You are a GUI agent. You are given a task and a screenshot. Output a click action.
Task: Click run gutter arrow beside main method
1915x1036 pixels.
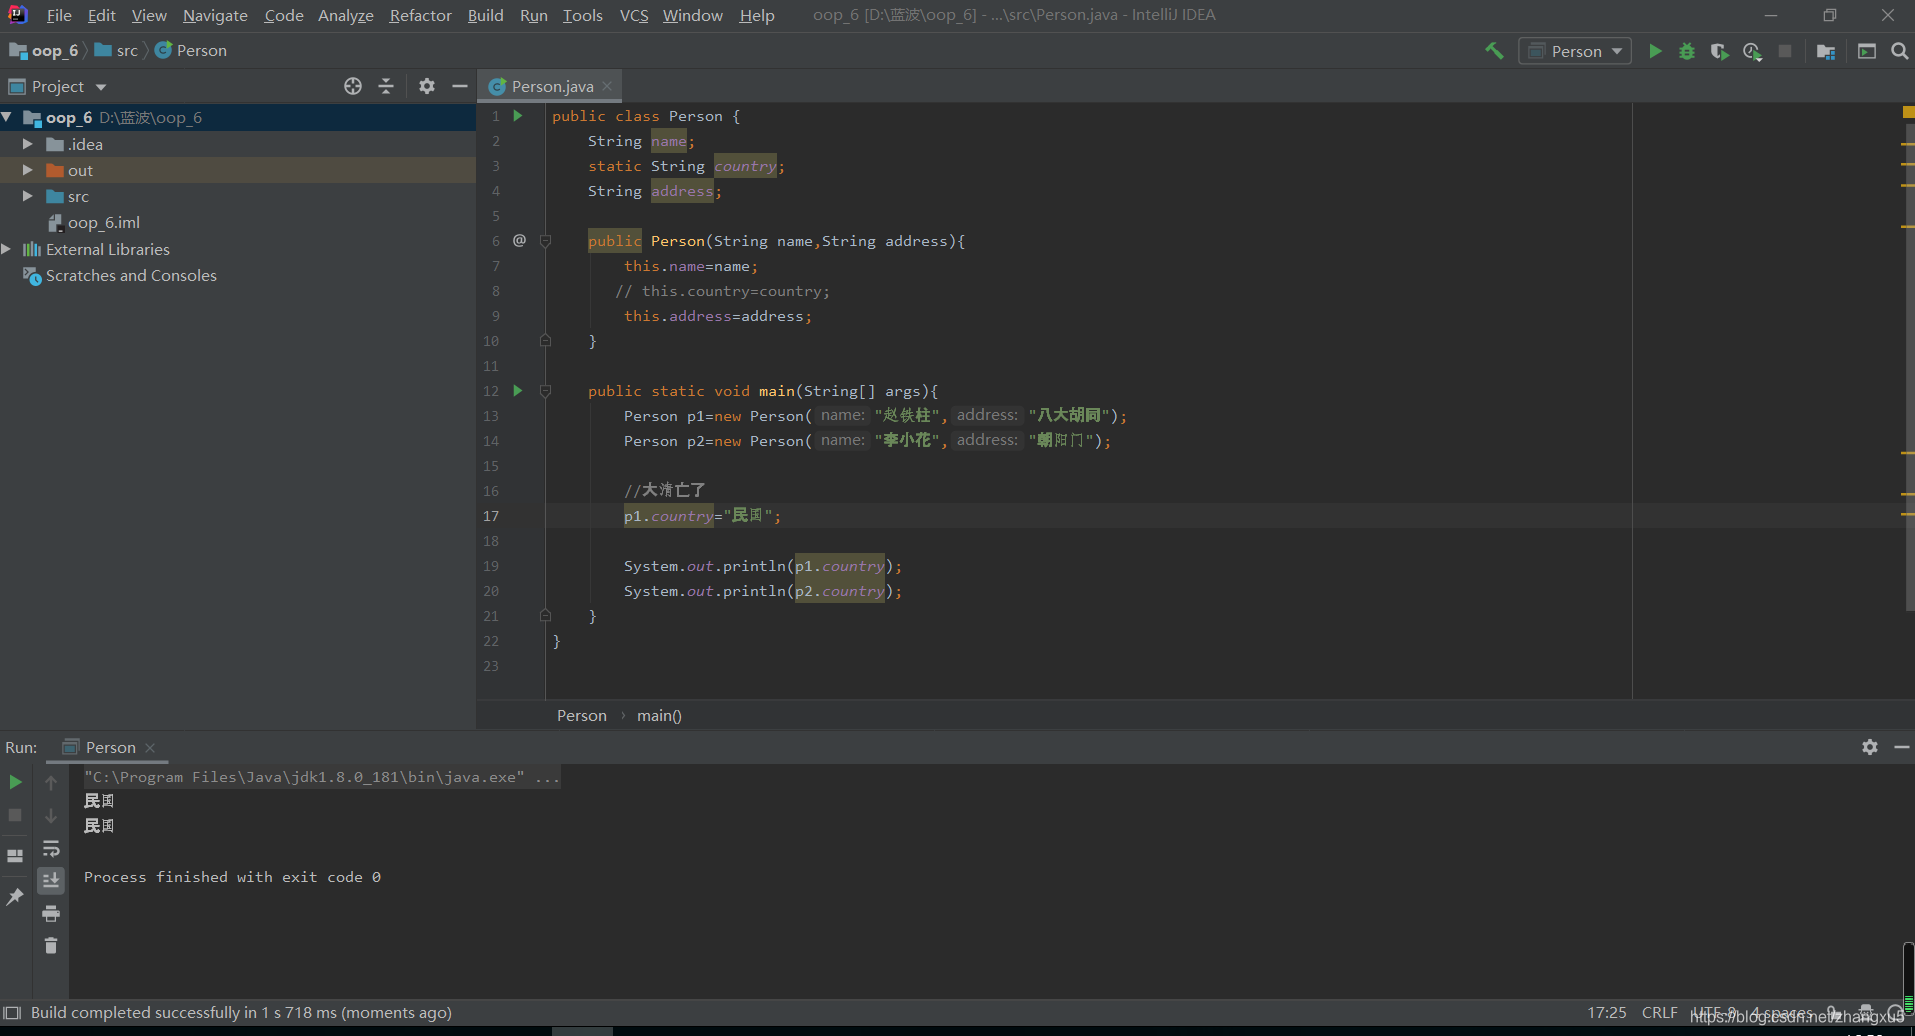click(x=518, y=391)
